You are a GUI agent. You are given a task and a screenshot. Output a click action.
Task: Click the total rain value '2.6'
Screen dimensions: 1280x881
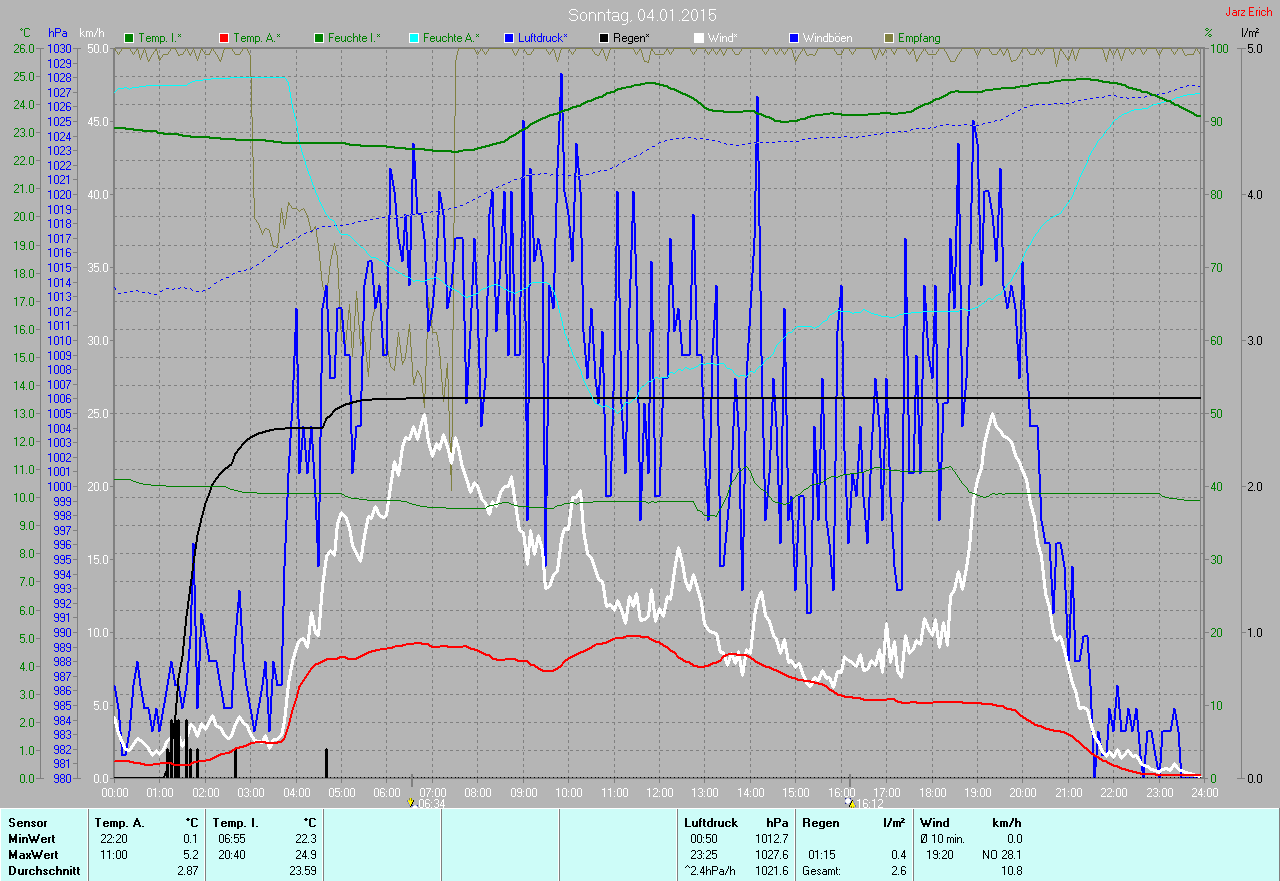pyautogui.click(x=898, y=871)
